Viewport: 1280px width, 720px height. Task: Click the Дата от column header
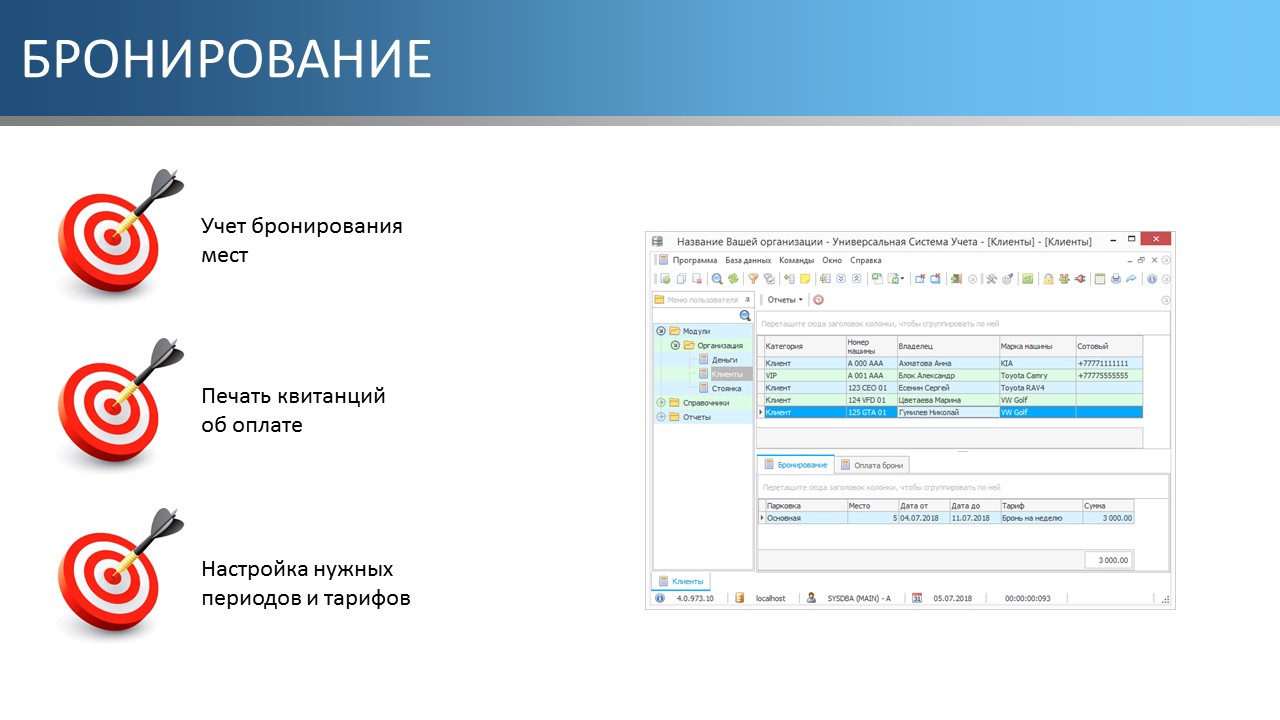pos(924,506)
